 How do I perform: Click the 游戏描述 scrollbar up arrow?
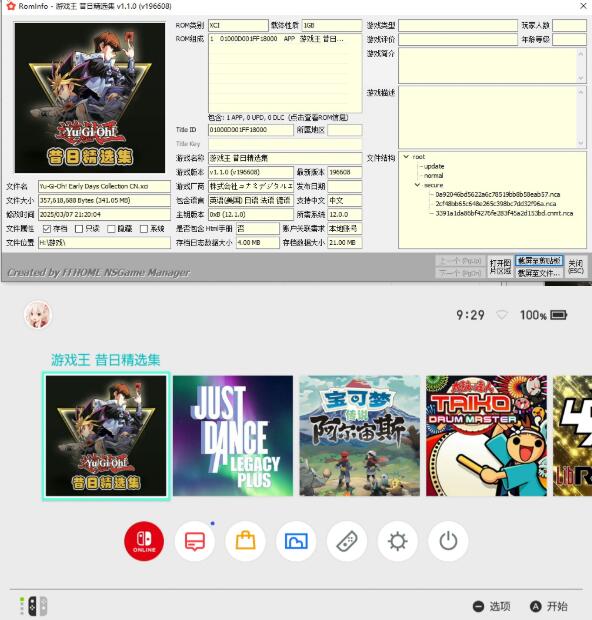[x=581, y=92]
